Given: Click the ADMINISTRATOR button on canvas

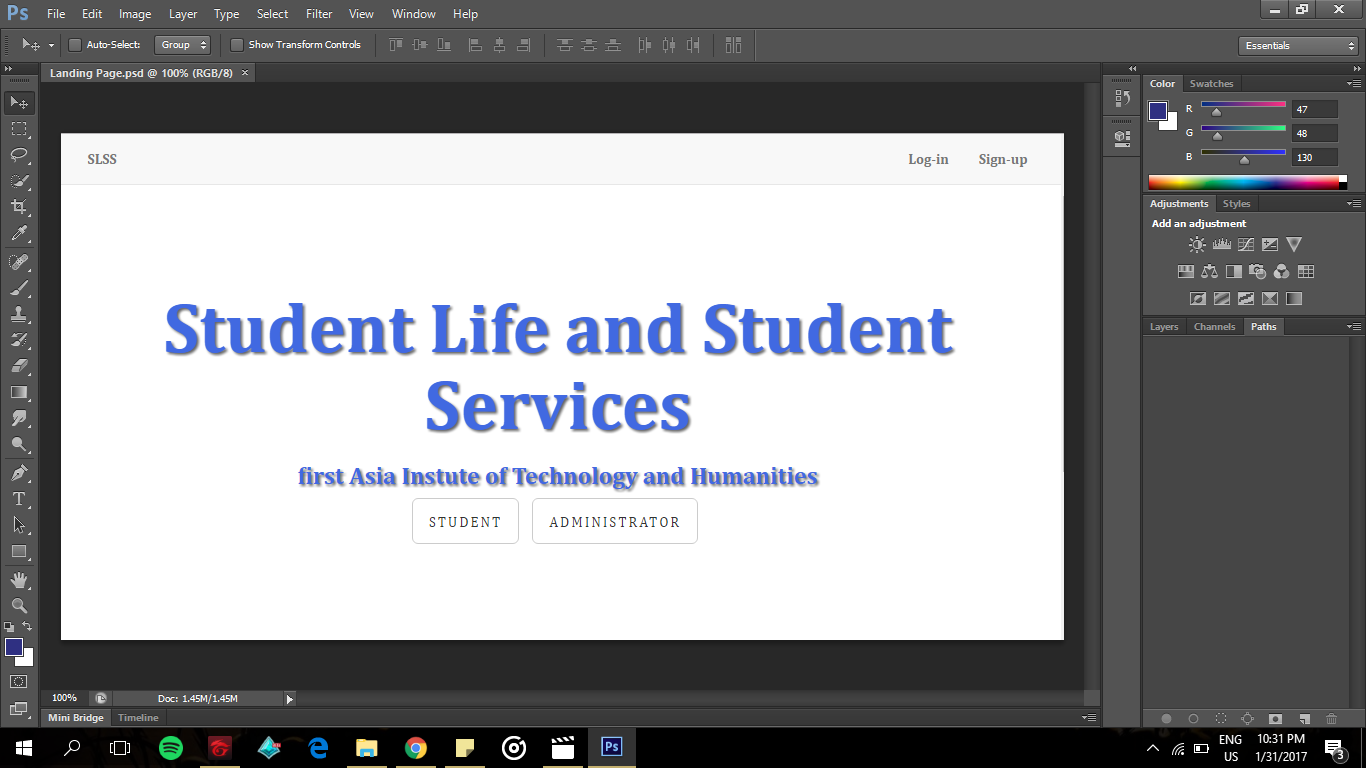Looking at the screenshot, I should (614, 521).
